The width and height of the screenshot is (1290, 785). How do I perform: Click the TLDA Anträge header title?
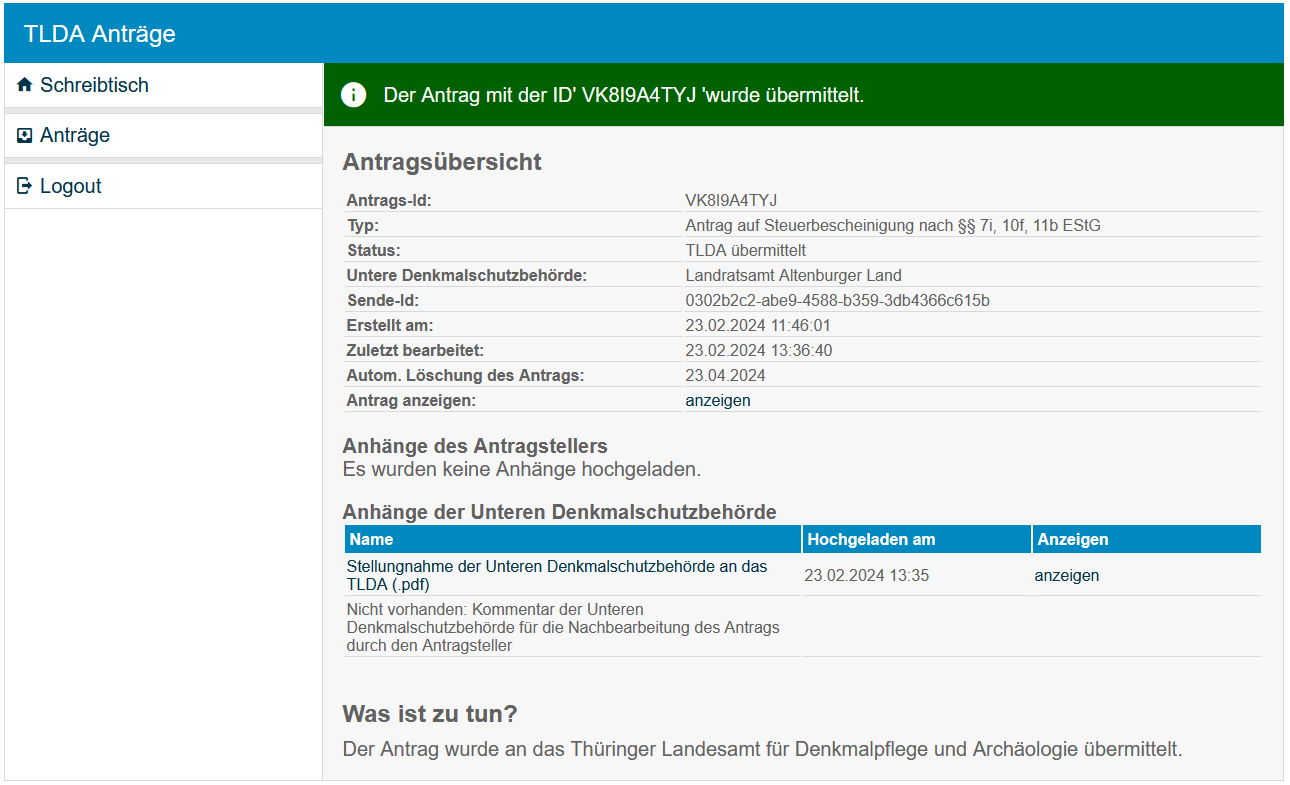click(100, 34)
